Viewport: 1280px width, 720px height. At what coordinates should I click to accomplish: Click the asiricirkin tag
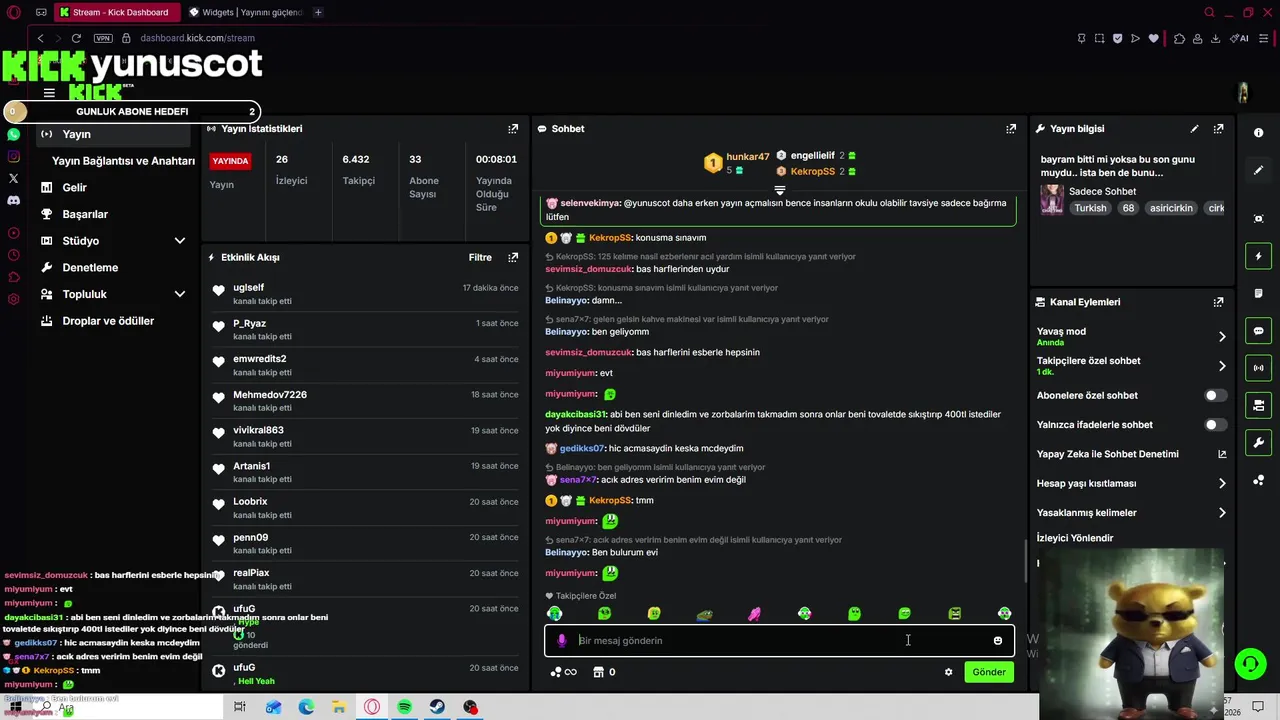click(x=1171, y=208)
